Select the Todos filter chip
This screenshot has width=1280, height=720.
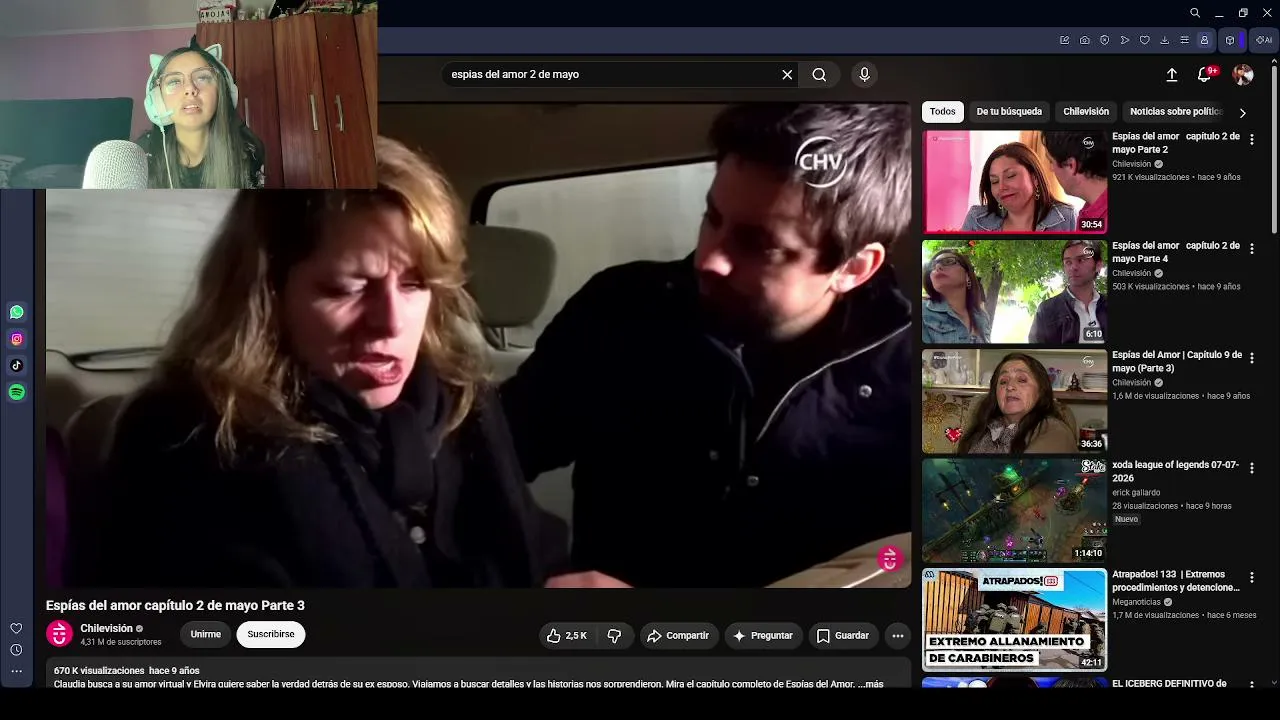tap(943, 112)
